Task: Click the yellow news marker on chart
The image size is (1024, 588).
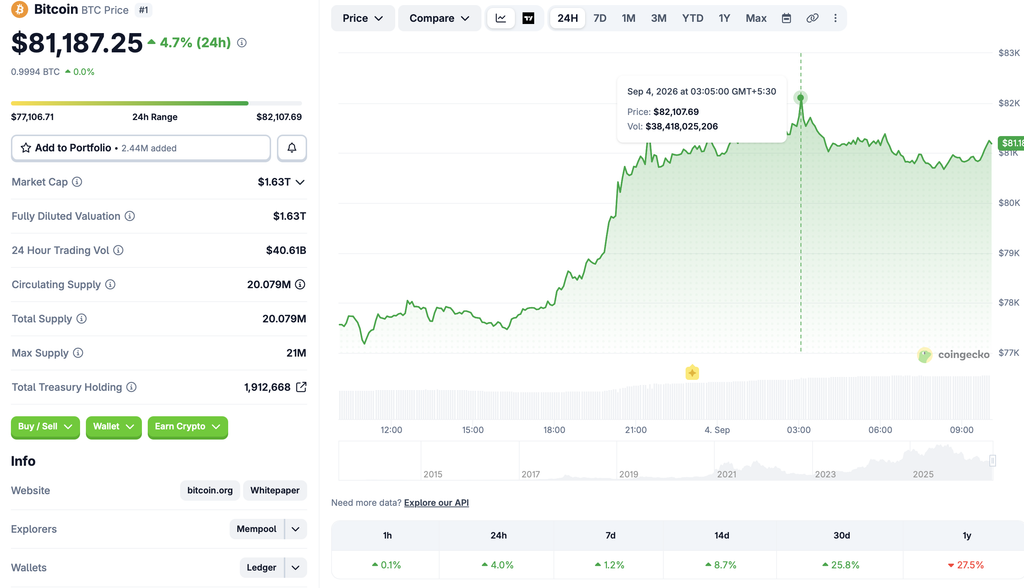Action: [x=692, y=373]
